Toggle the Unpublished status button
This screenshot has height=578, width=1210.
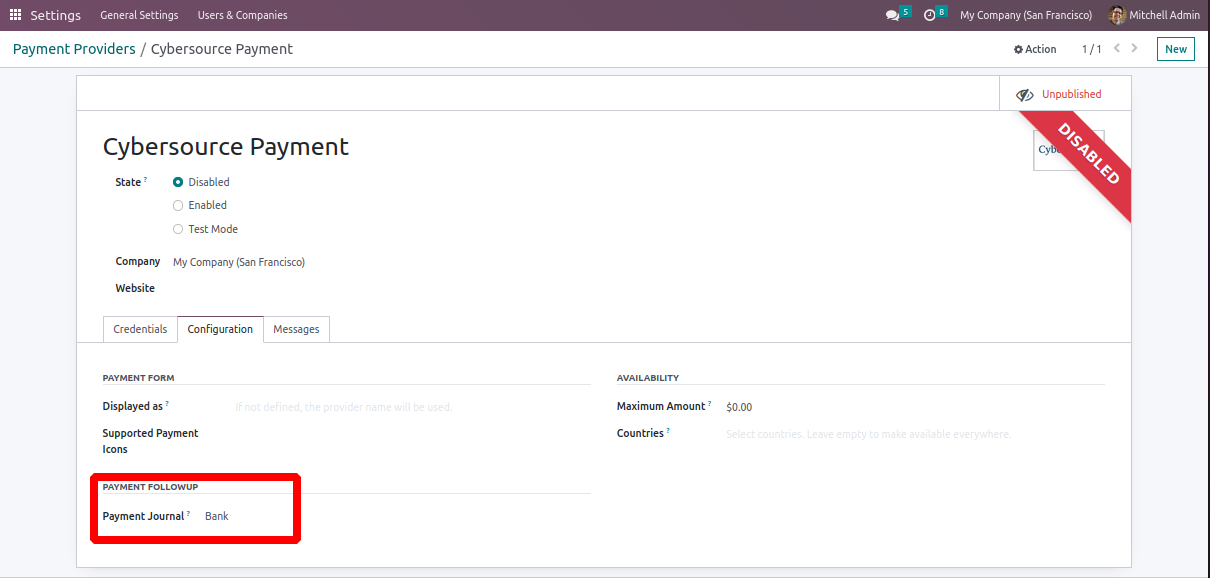(1065, 94)
